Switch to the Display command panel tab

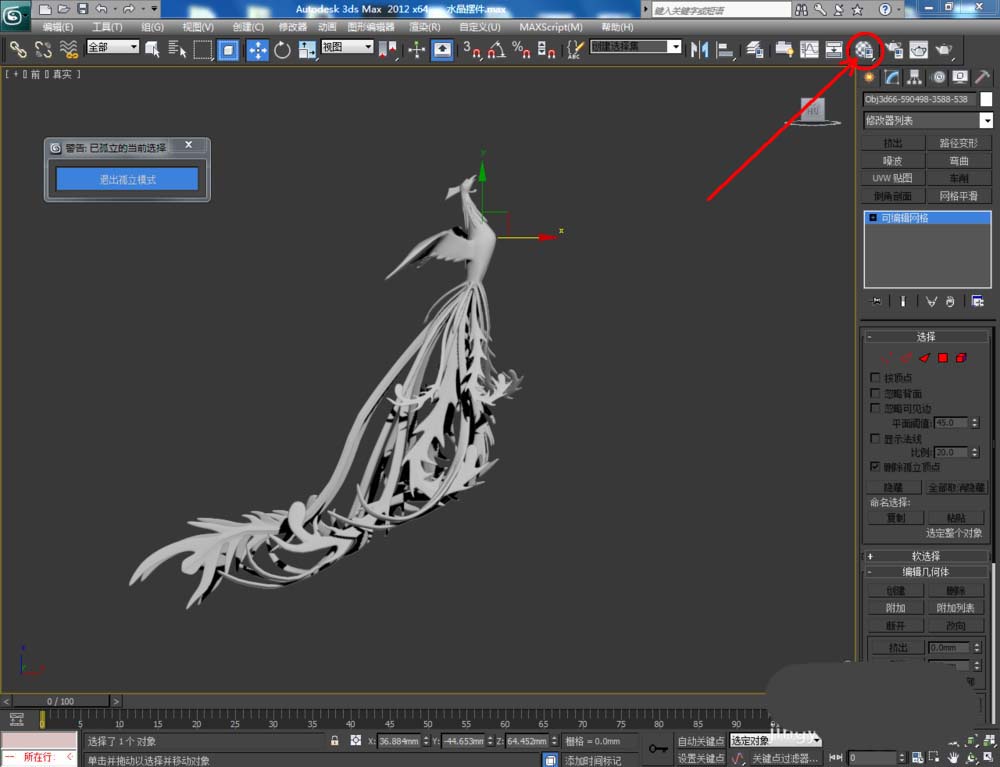pos(960,78)
